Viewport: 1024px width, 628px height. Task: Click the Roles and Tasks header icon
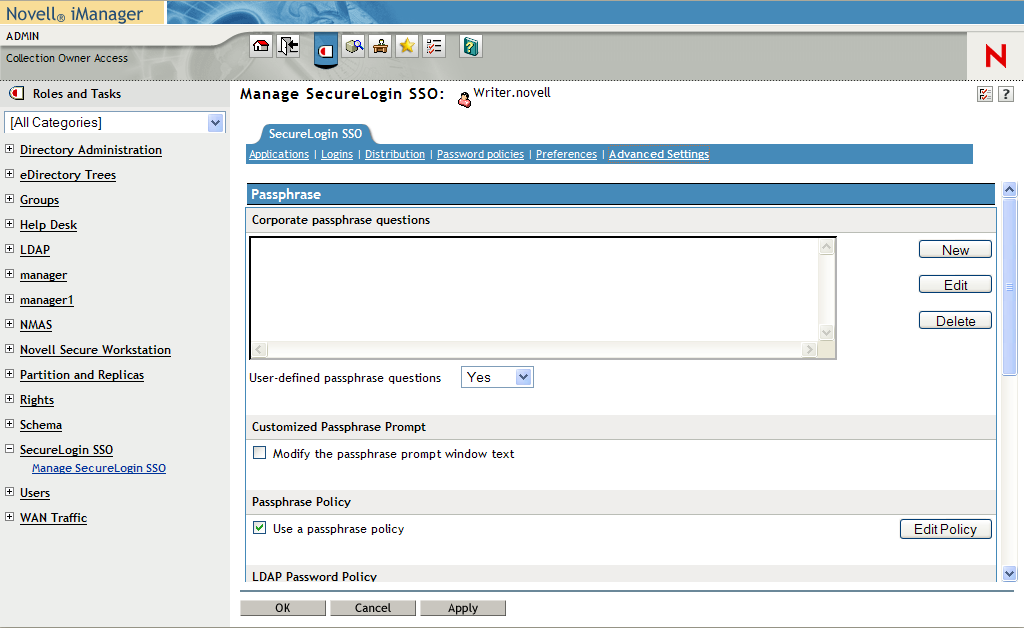17,93
